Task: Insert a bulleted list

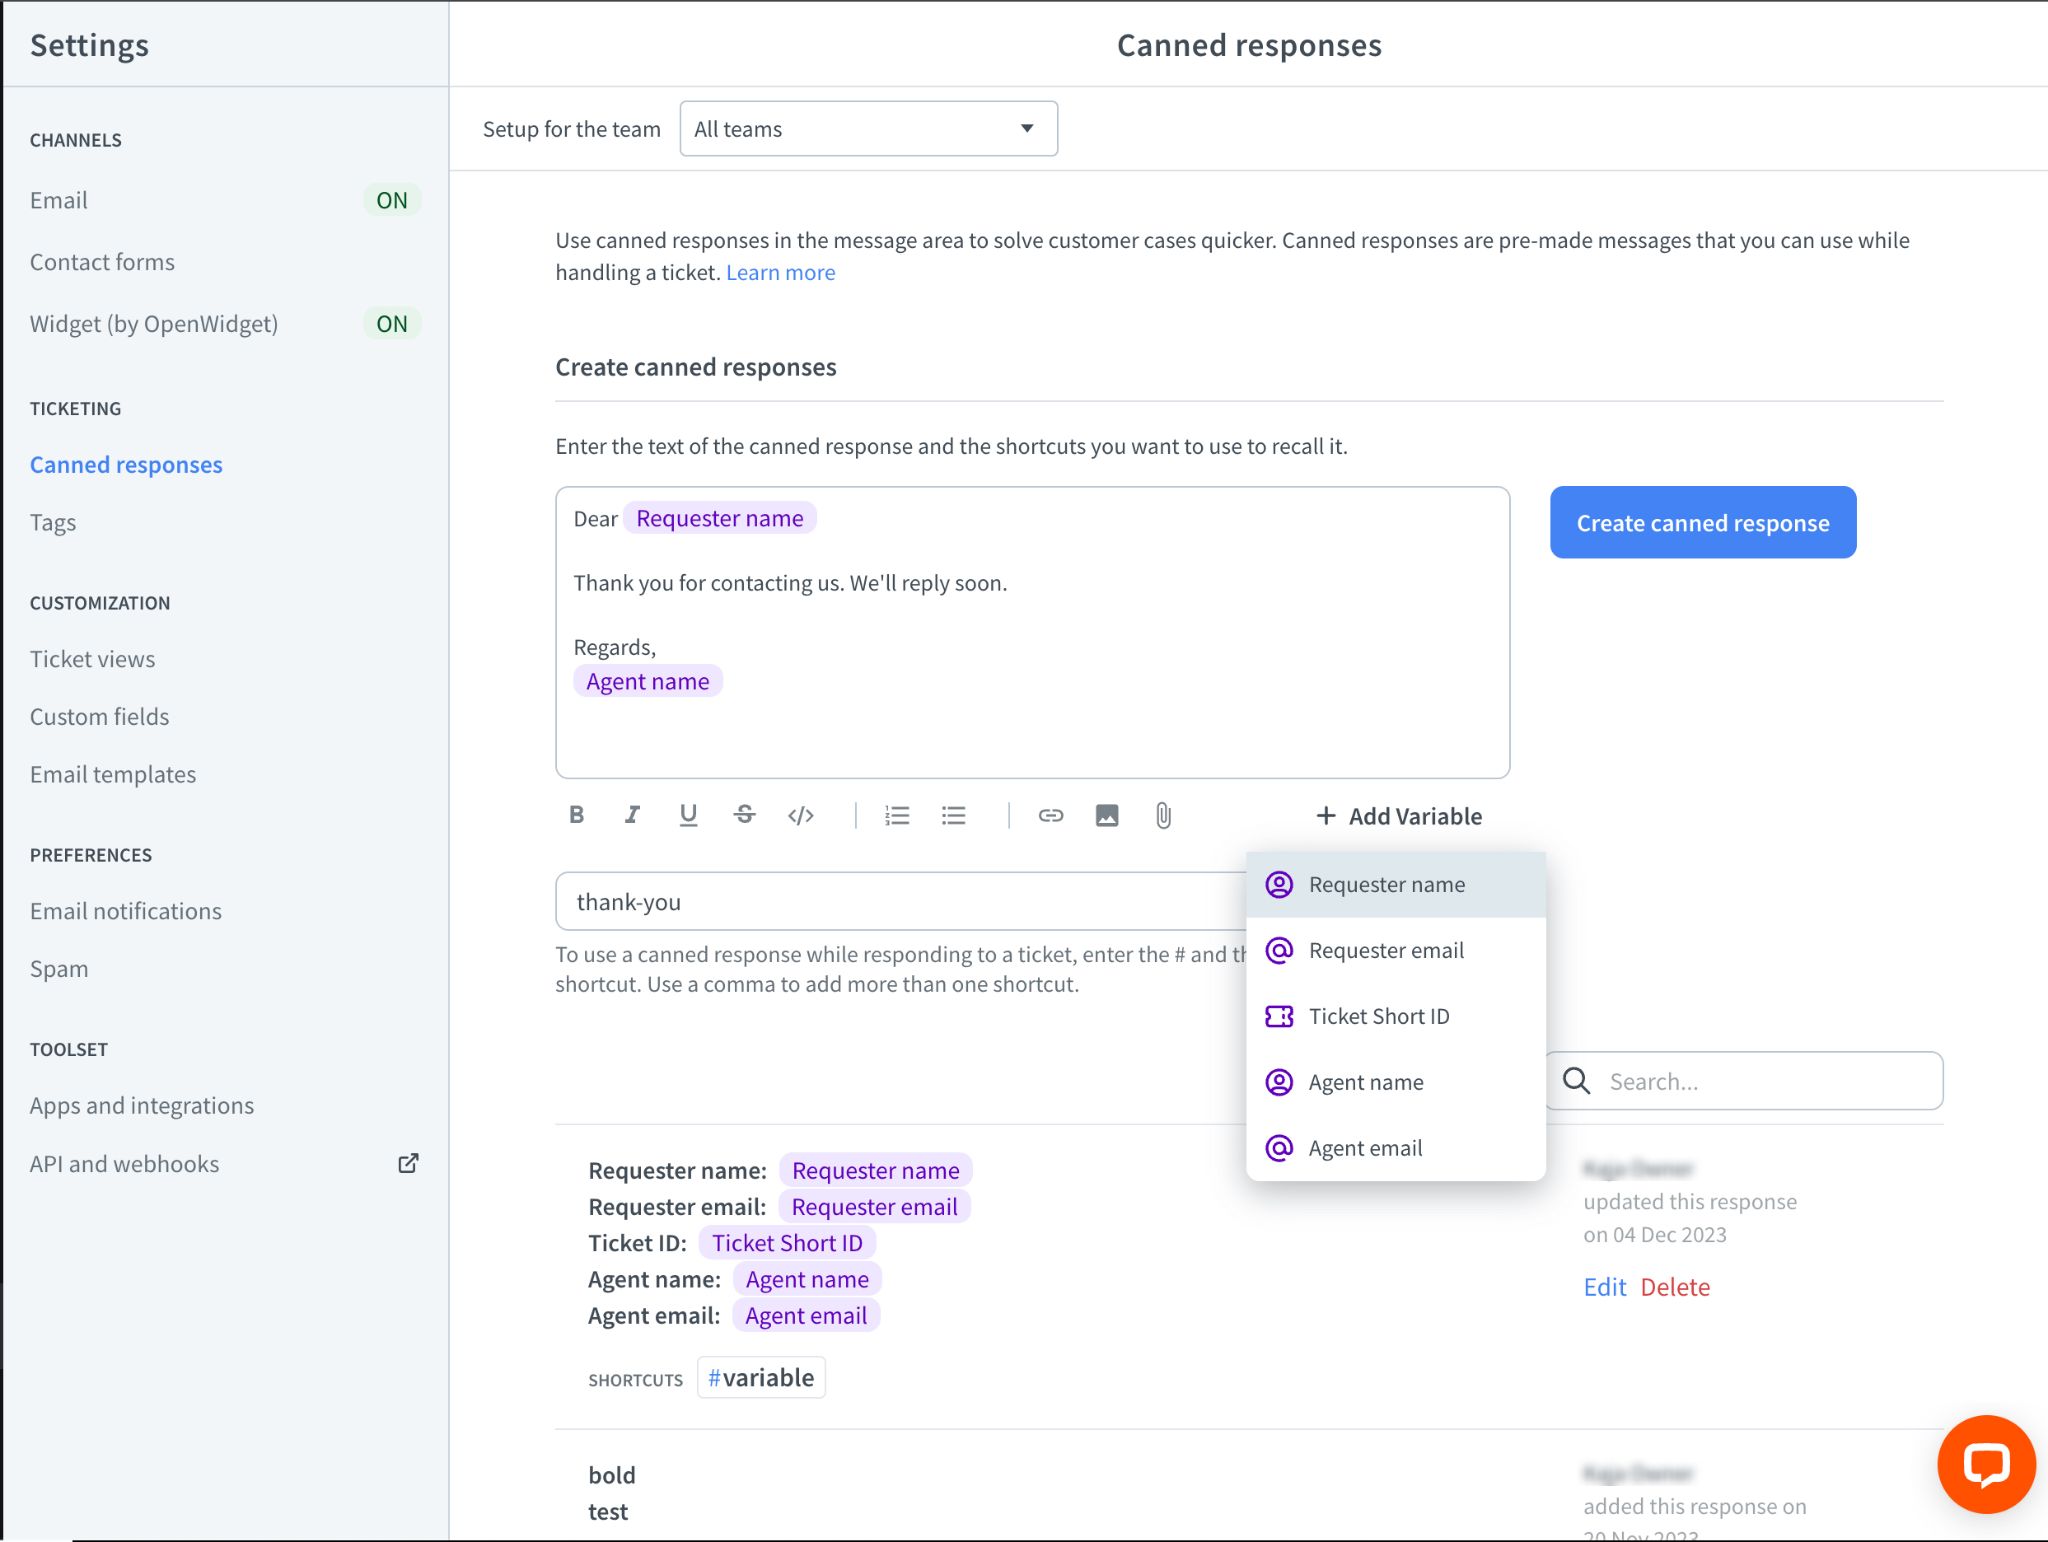Action: [x=954, y=815]
